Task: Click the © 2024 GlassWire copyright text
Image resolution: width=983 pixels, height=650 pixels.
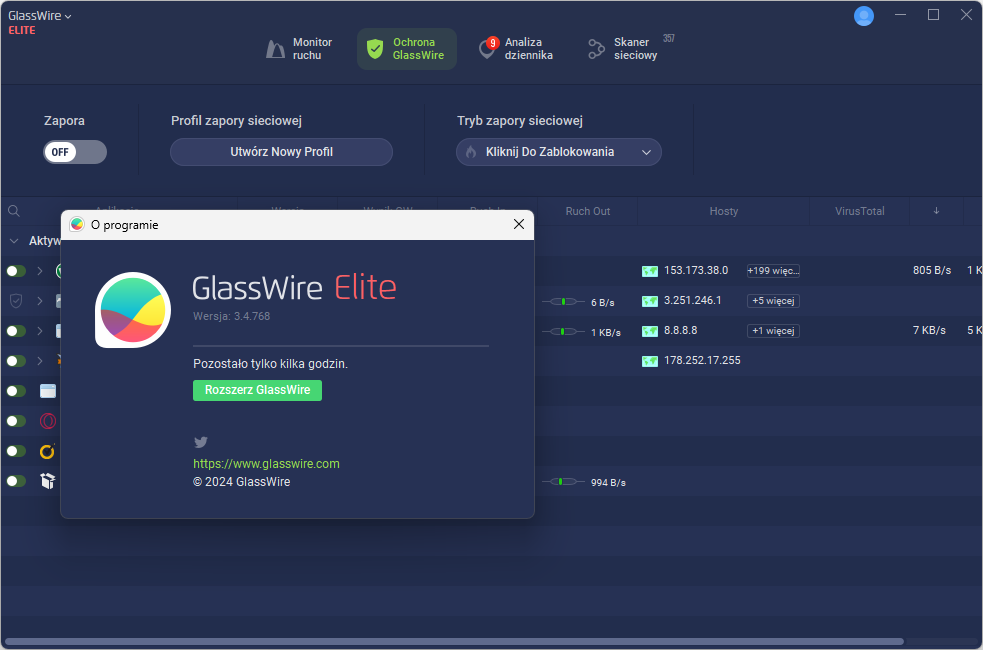Action: click(x=241, y=482)
